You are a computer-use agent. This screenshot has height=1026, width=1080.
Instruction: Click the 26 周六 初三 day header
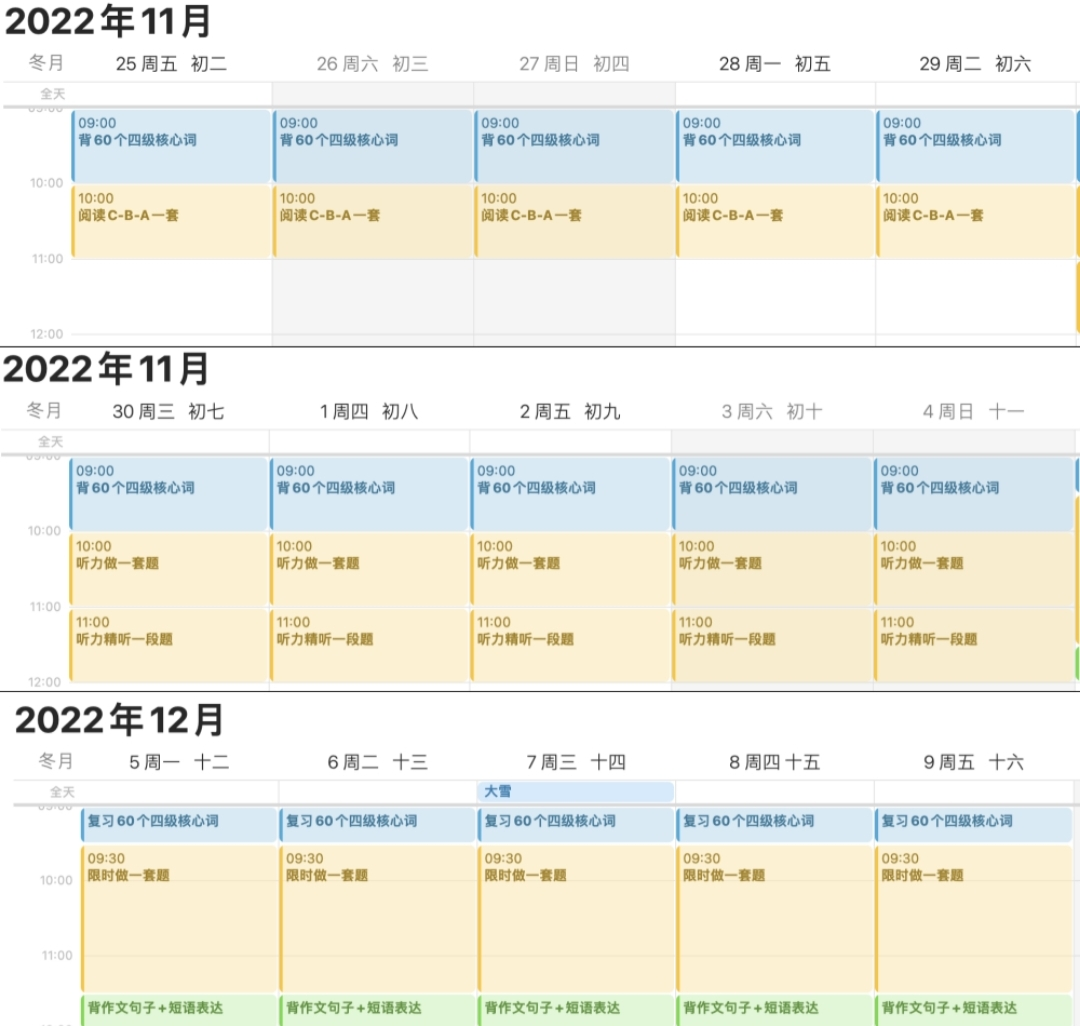click(x=372, y=64)
